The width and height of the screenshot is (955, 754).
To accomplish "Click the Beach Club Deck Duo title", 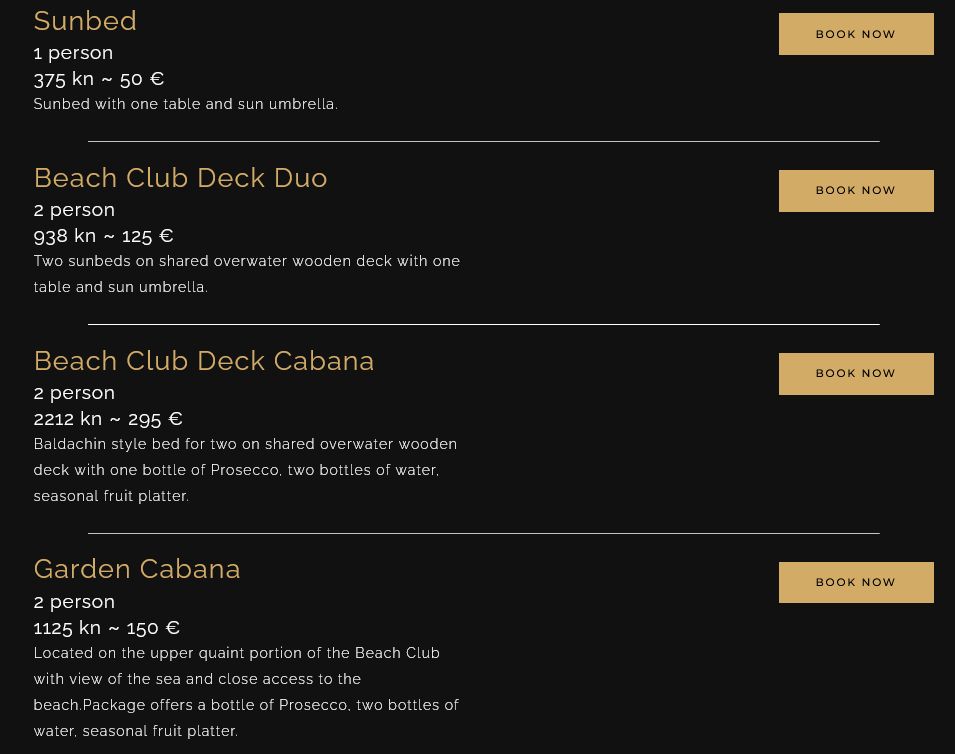I will tap(180, 178).
